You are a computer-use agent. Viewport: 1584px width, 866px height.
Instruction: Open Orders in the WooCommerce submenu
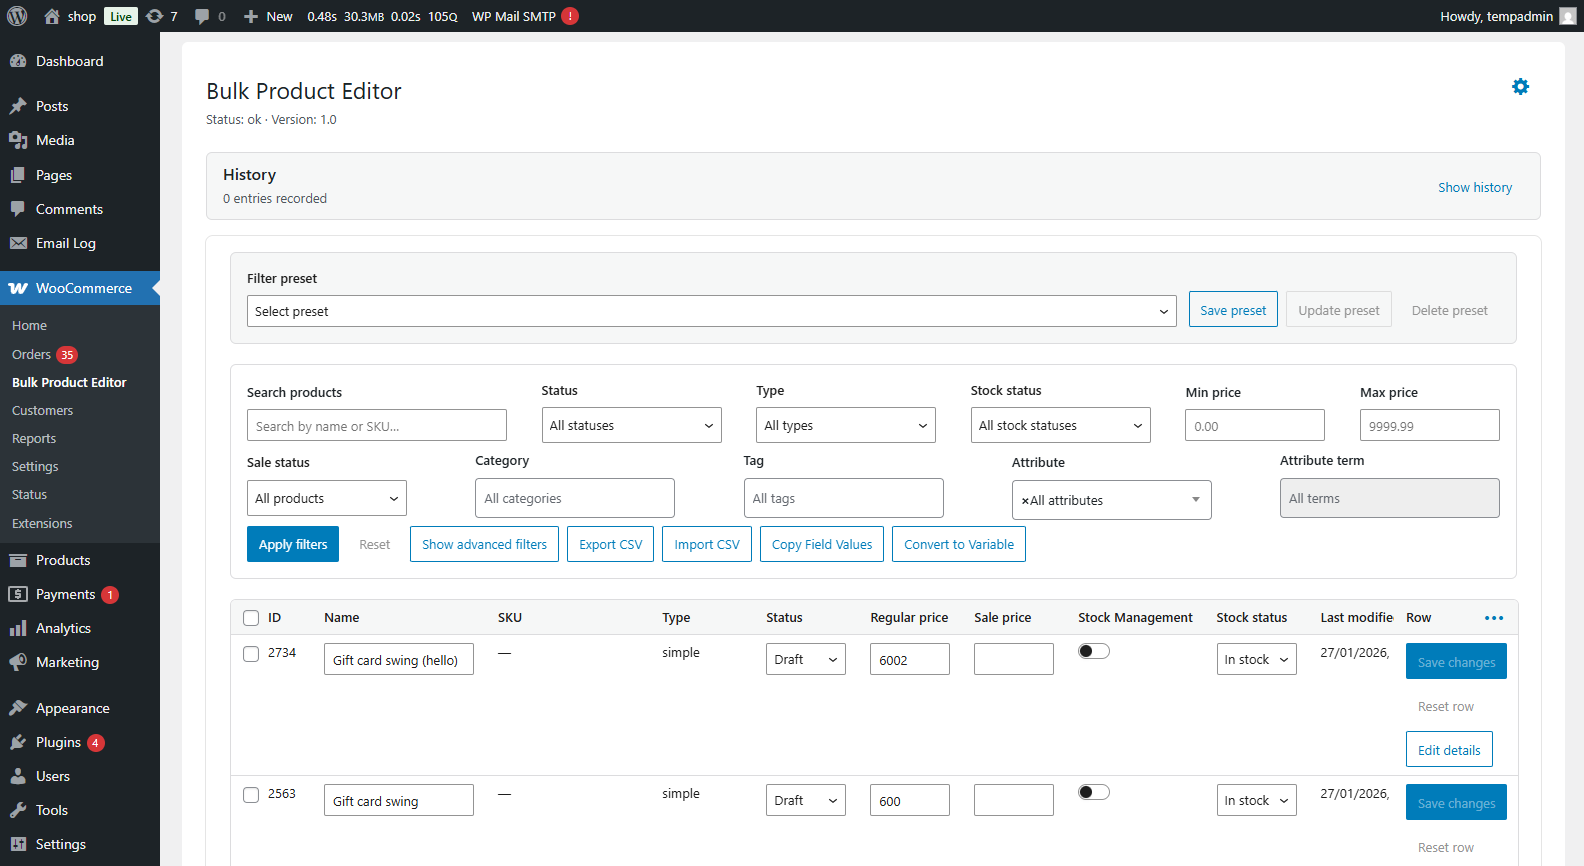coord(31,354)
